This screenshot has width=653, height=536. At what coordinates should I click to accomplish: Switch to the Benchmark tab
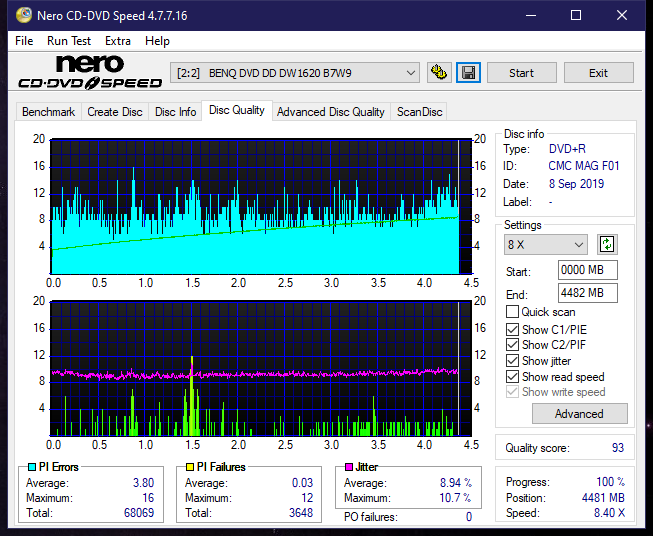[49, 112]
